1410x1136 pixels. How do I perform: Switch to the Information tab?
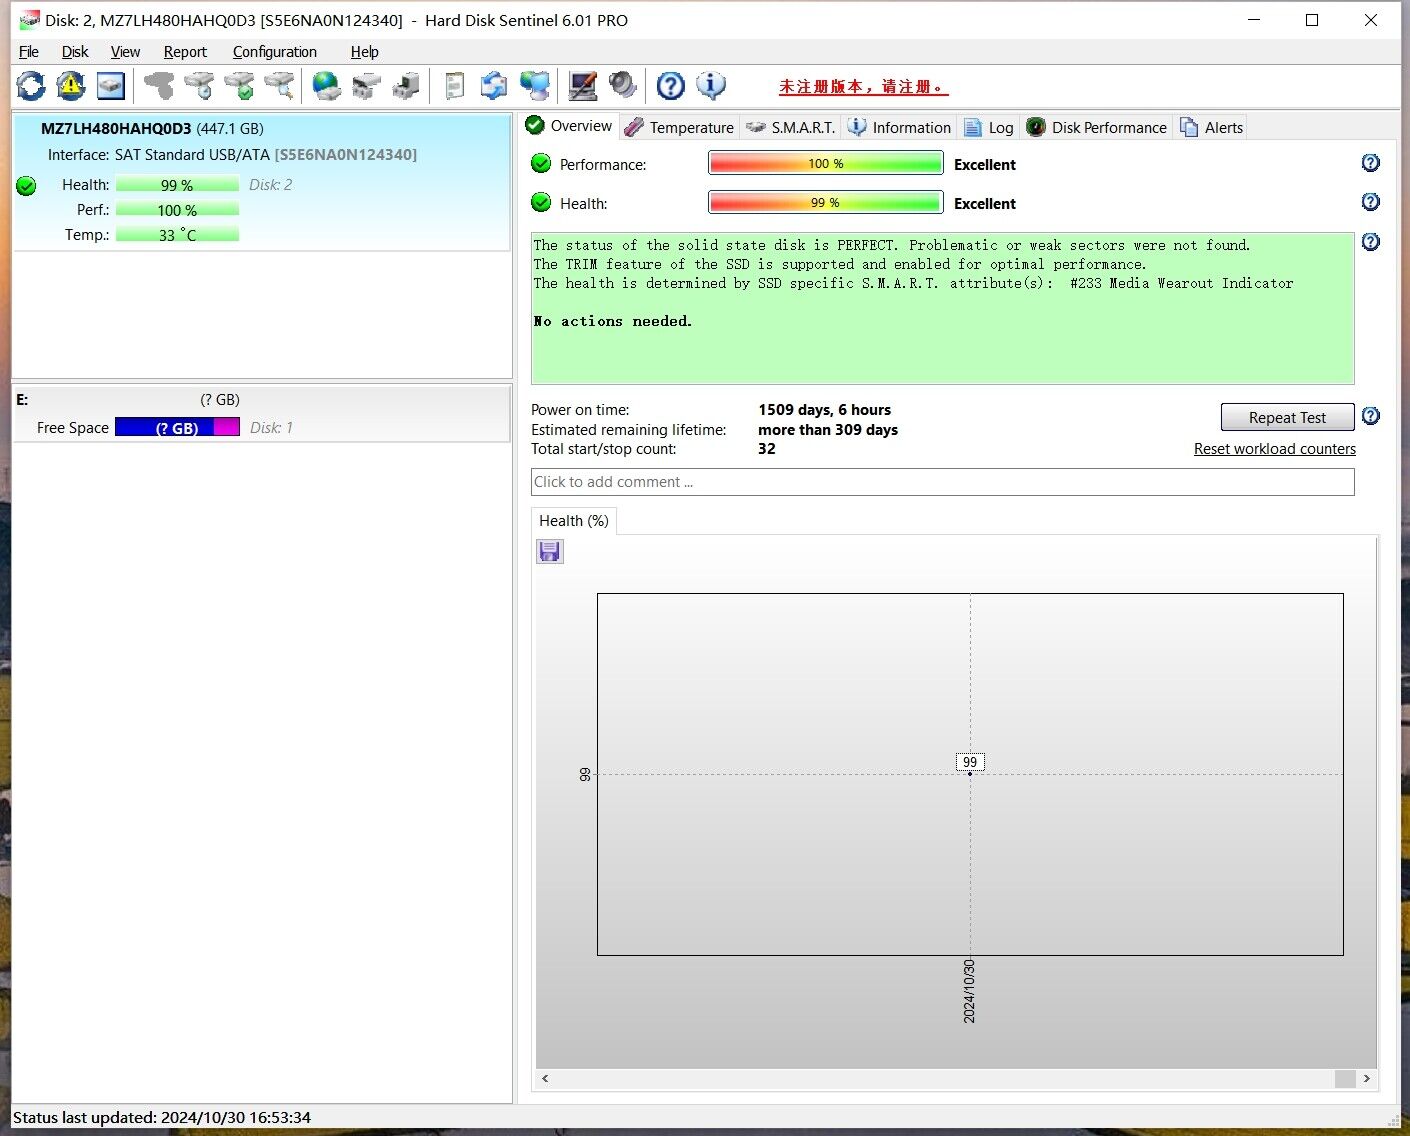pyautogui.click(x=899, y=127)
